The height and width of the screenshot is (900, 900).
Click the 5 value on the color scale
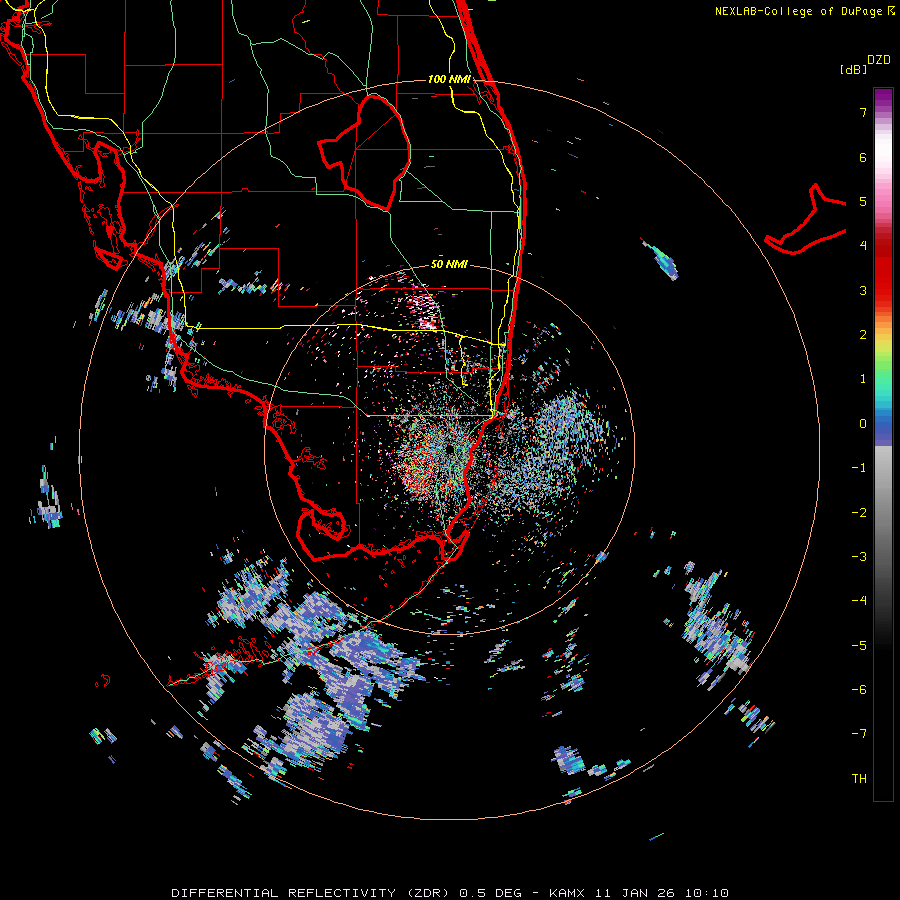point(863,201)
